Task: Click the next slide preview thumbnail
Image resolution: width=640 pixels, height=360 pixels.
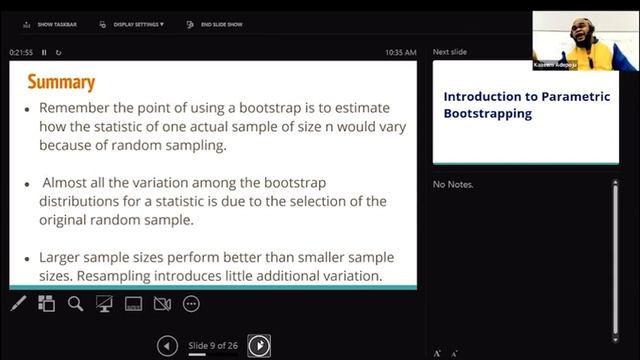Action: point(526,112)
